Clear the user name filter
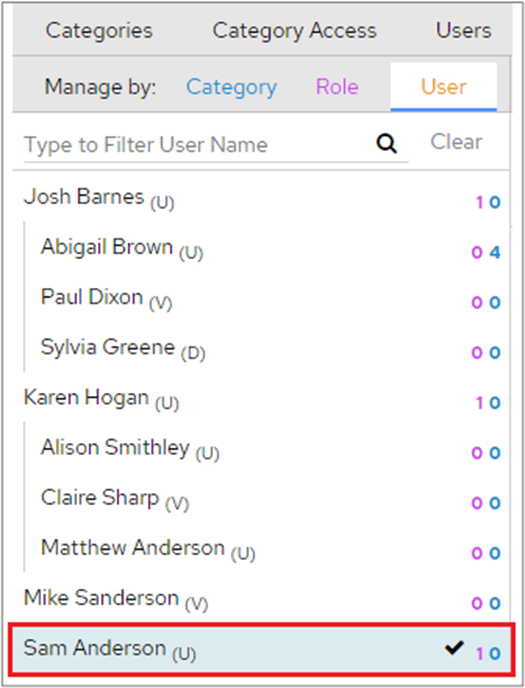This screenshot has width=525, height=688. point(456,142)
